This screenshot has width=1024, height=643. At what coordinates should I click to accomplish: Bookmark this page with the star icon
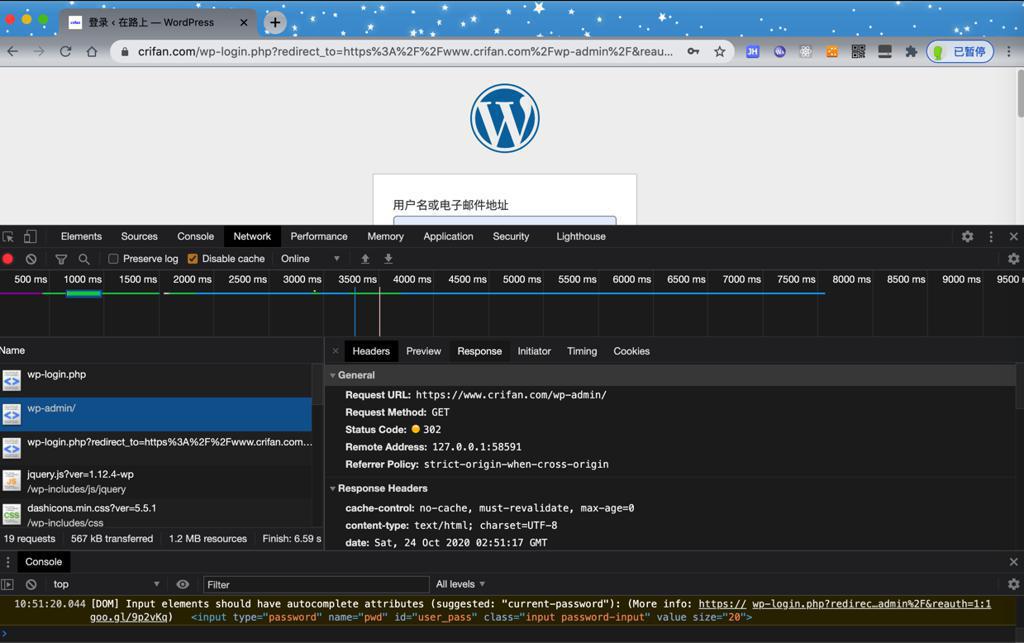pos(719,52)
